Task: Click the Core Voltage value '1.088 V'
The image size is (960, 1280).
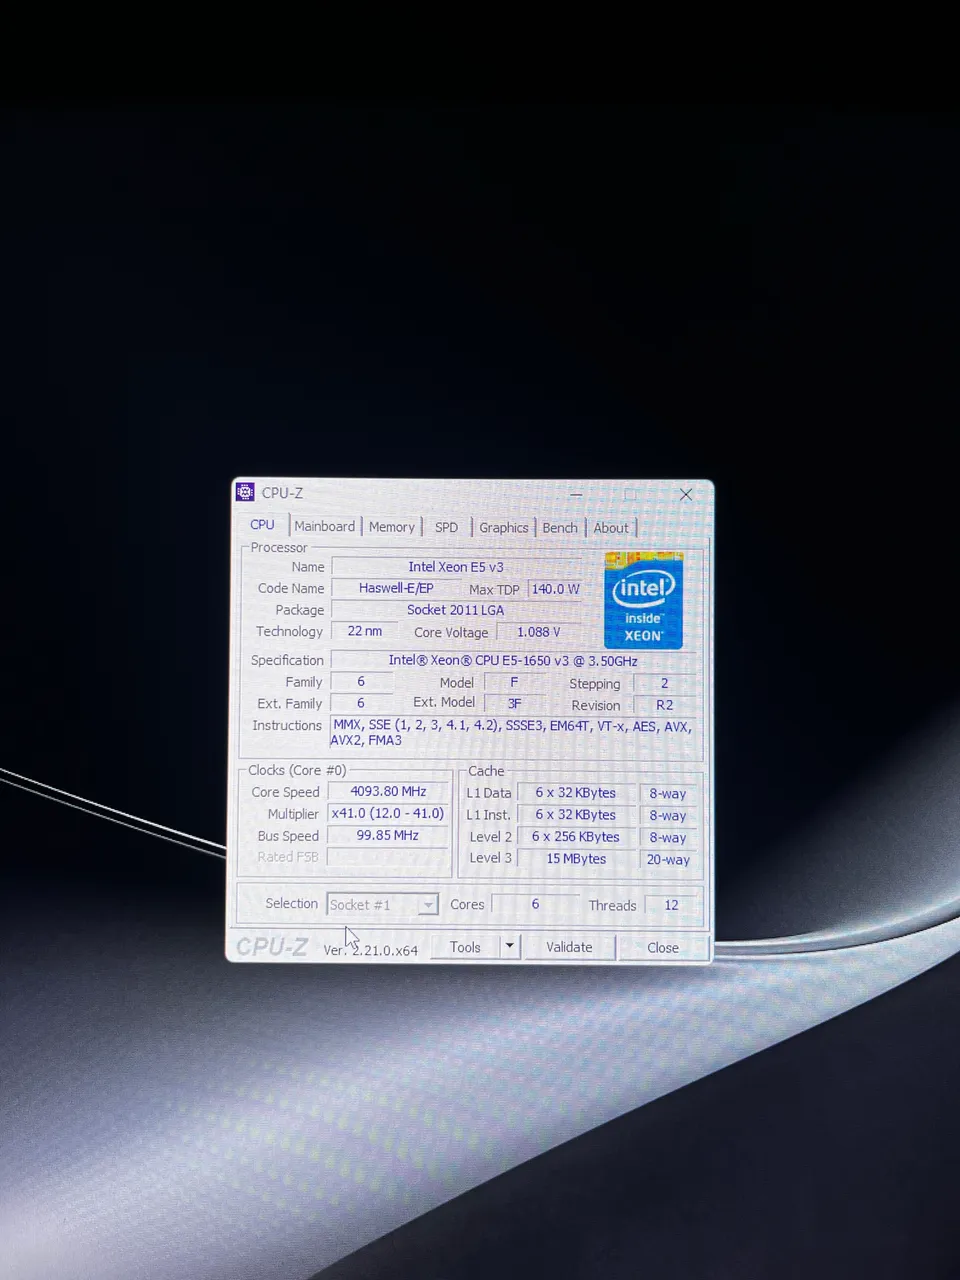Action: (539, 632)
